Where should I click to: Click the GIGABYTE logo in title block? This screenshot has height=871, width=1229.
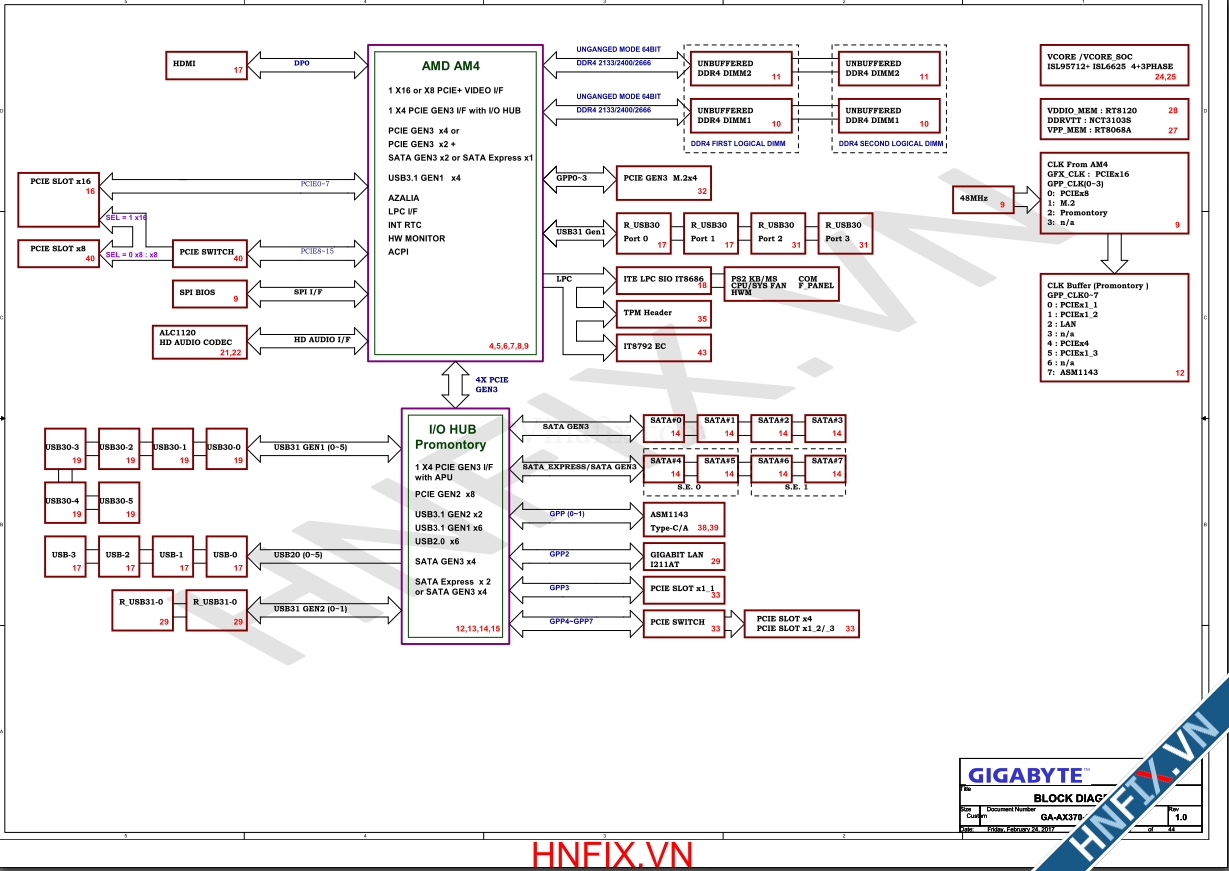click(x=1026, y=775)
